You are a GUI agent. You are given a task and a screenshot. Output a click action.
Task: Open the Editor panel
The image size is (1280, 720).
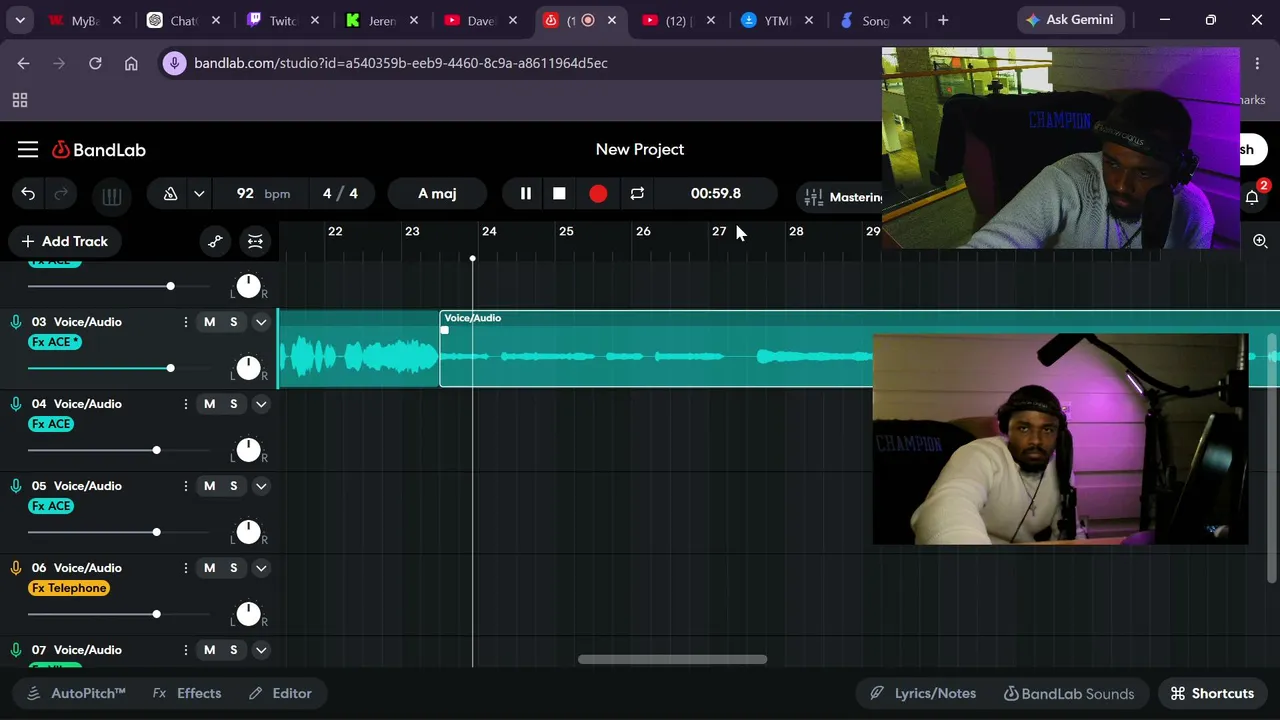pos(280,693)
